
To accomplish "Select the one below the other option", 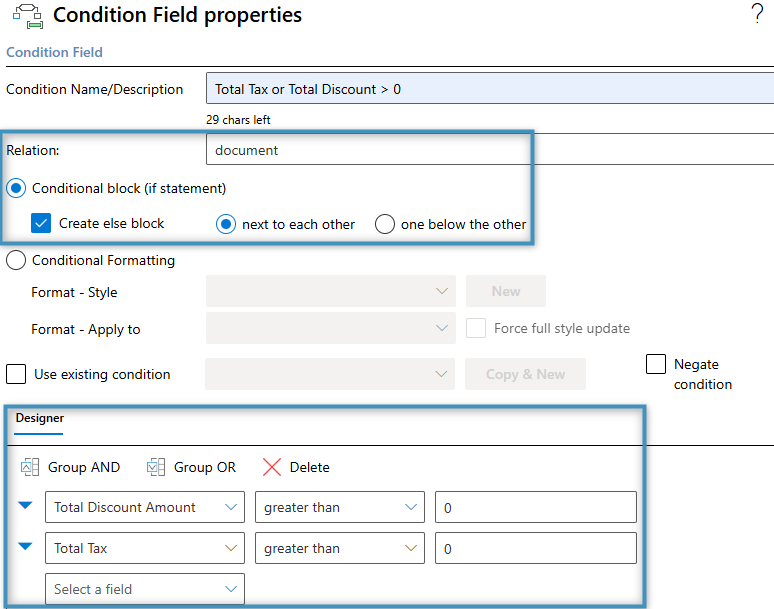I will click(385, 224).
